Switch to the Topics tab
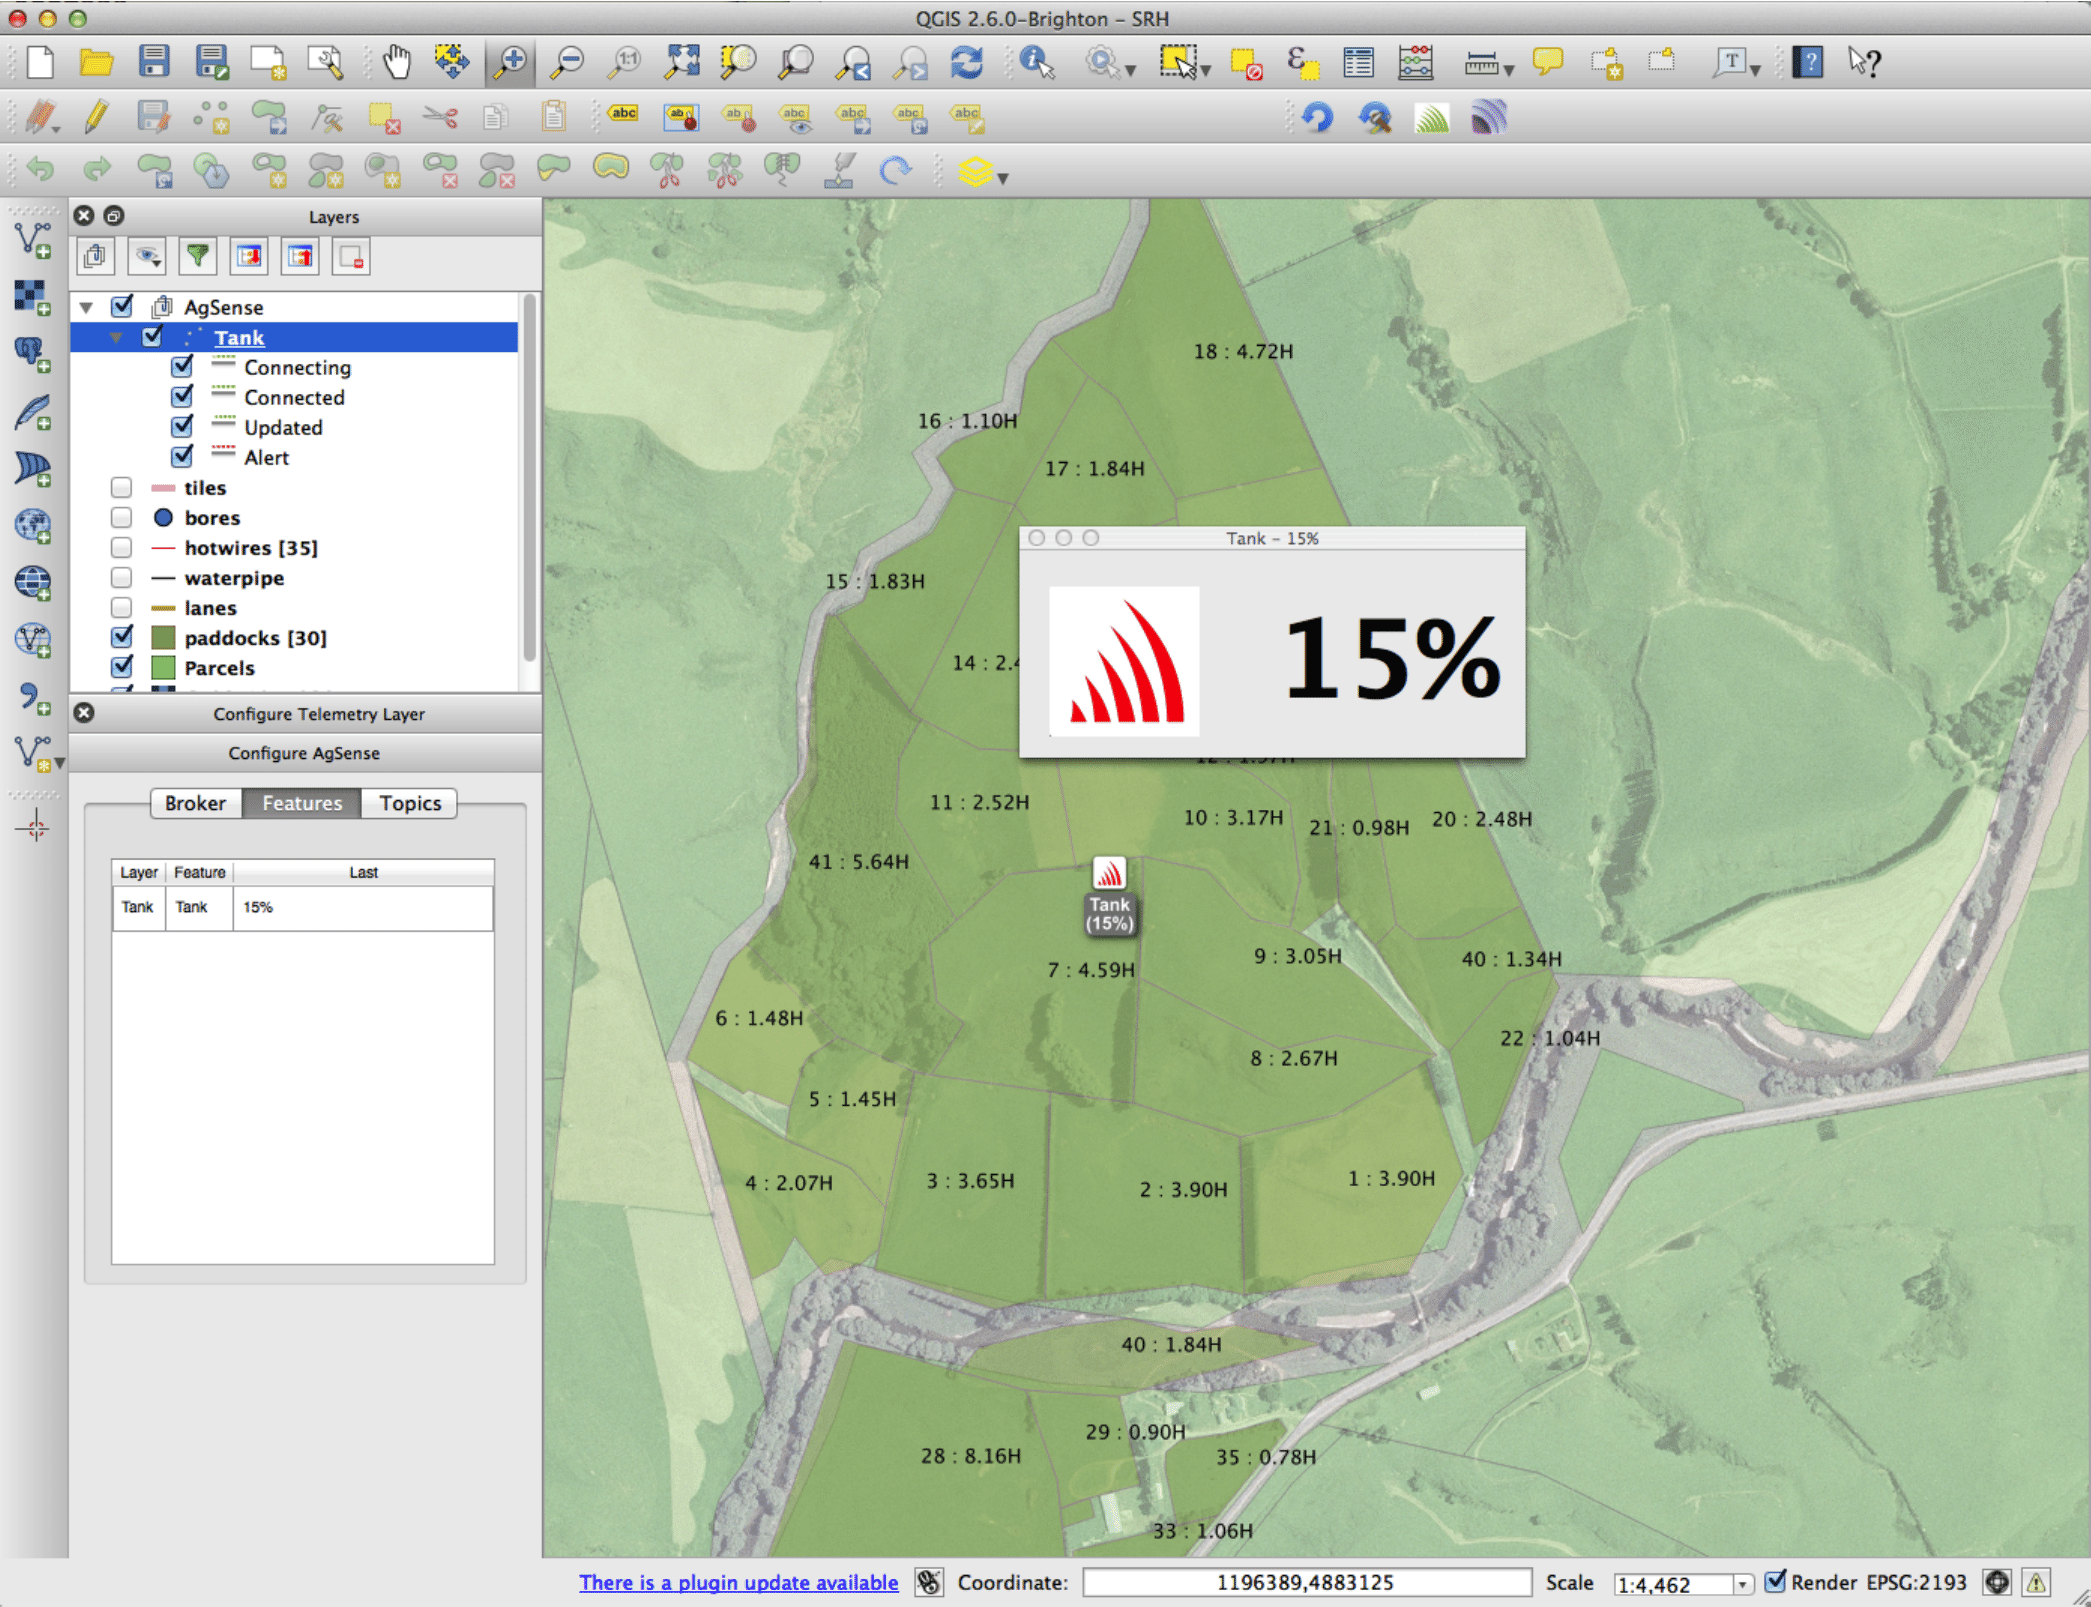2091x1607 pixels. pyautogui.click(x=410, y=803)
